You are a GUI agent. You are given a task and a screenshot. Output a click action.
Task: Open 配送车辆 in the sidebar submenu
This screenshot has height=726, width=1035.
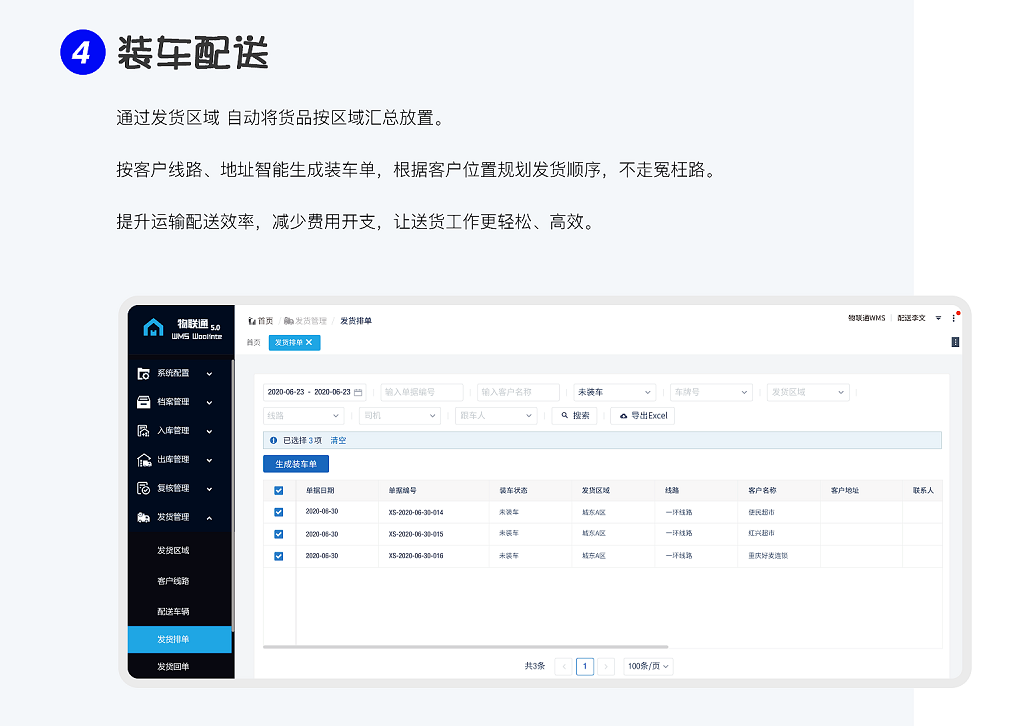click(173, 612)
